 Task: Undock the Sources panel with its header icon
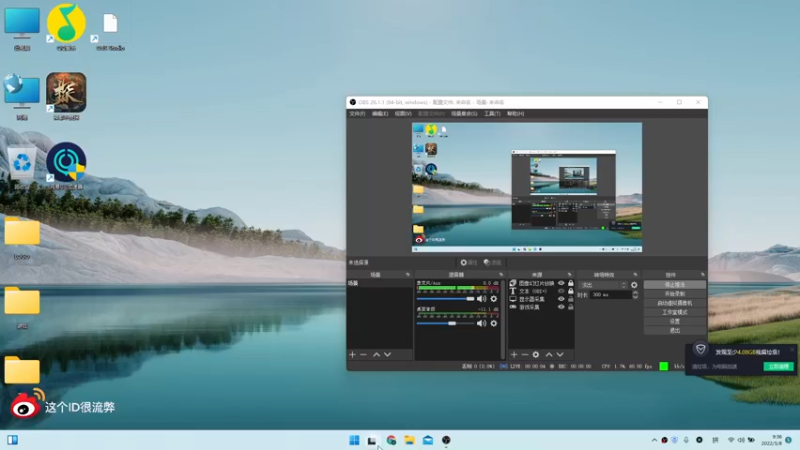tap(569, 274)
